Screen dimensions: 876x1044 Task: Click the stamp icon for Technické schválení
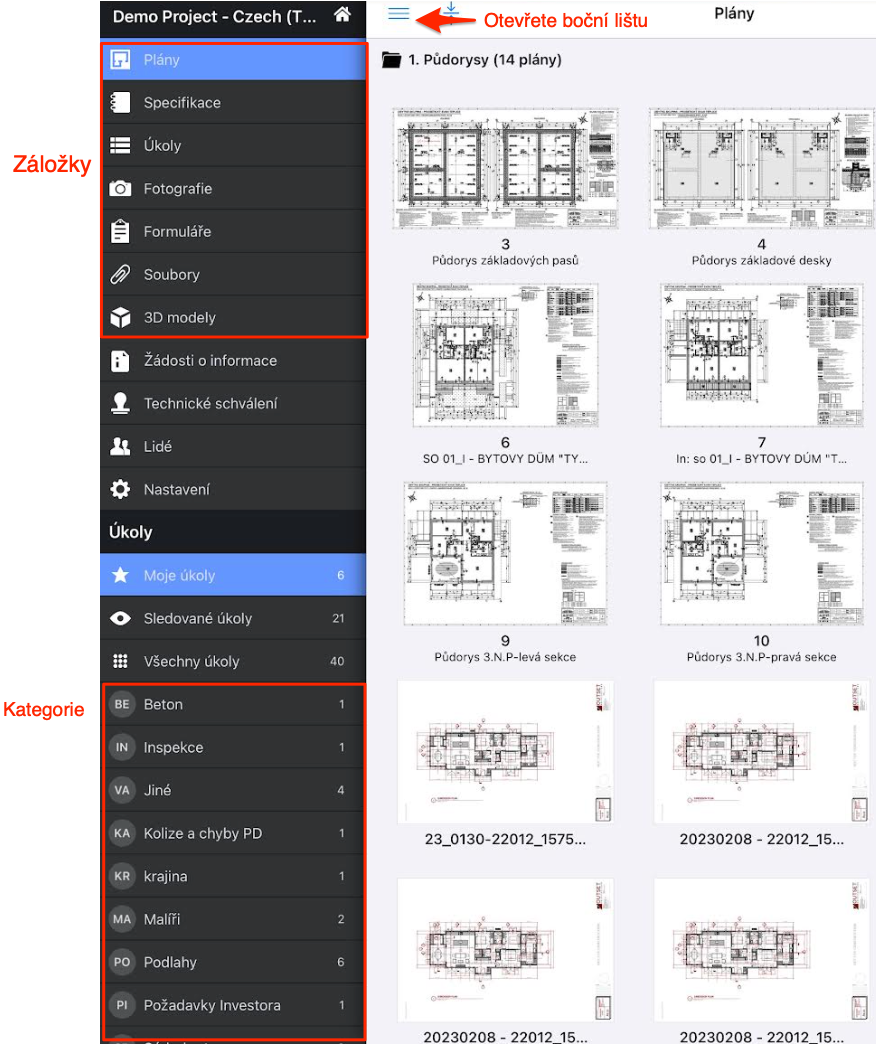120,403
